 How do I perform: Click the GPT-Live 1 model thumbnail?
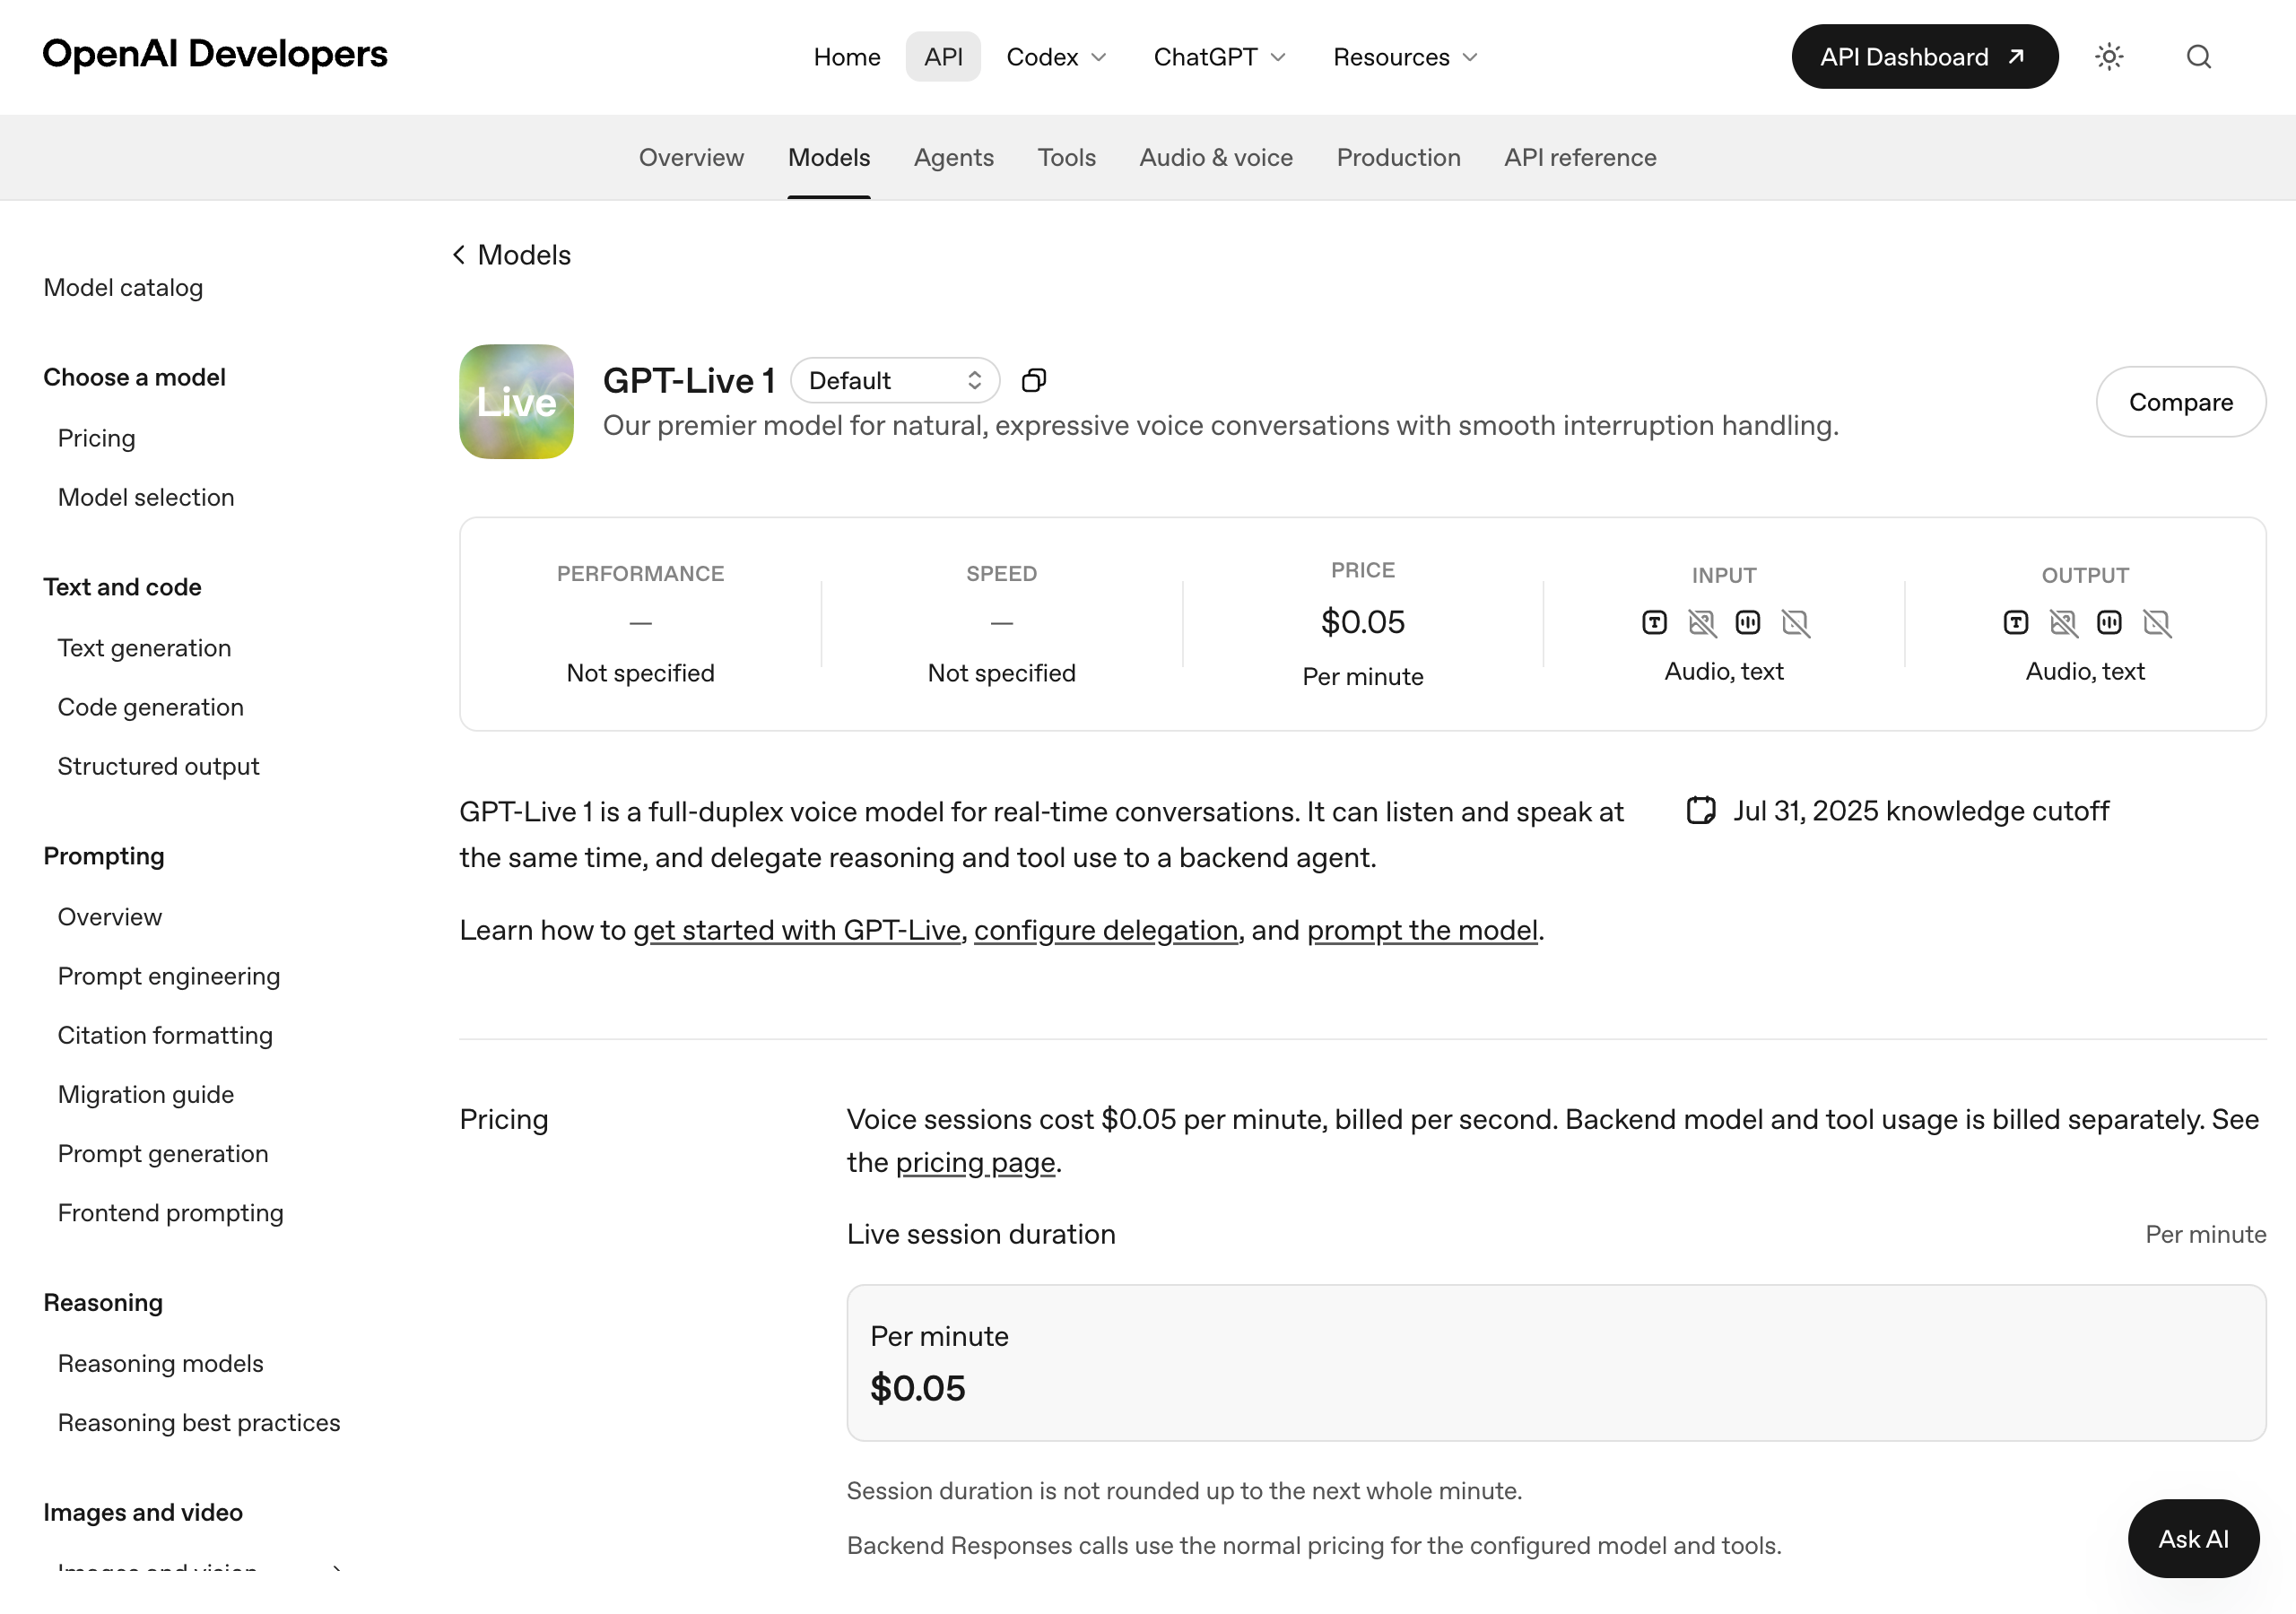point(516,402)
